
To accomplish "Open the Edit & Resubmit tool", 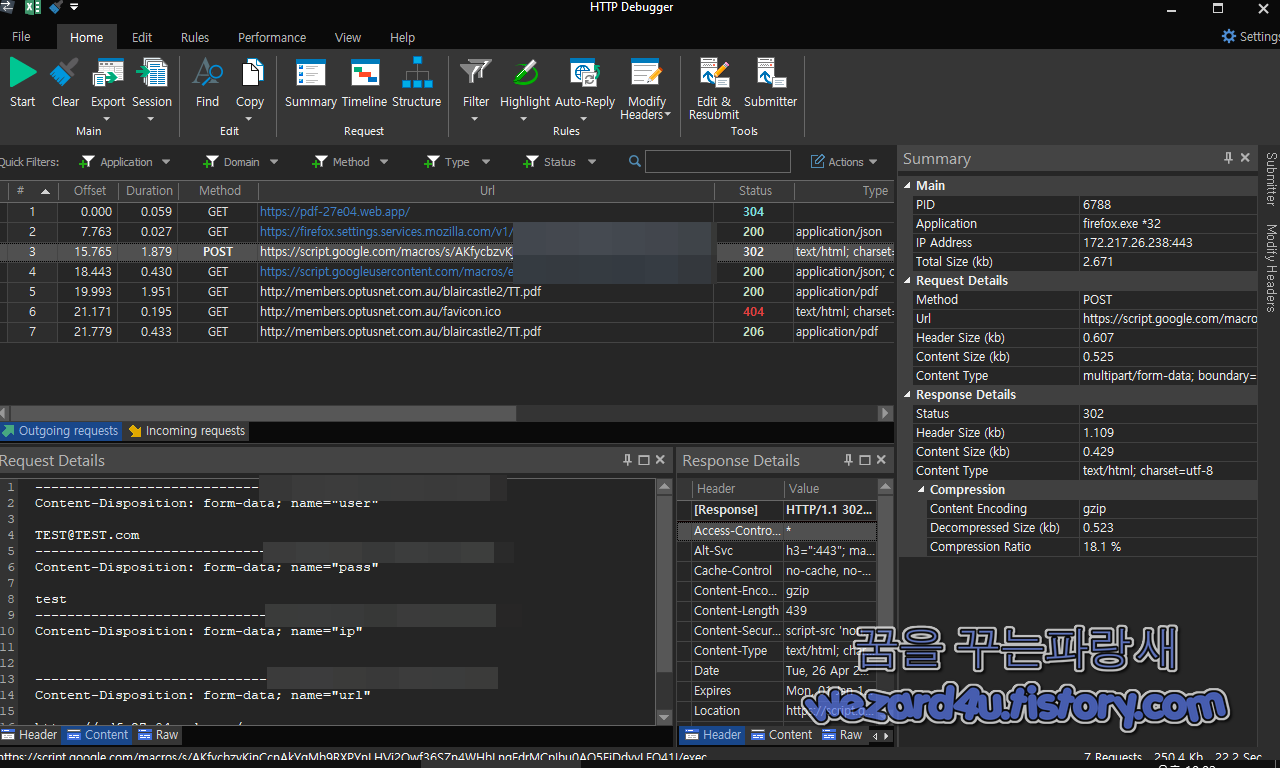I will point(713,85).
